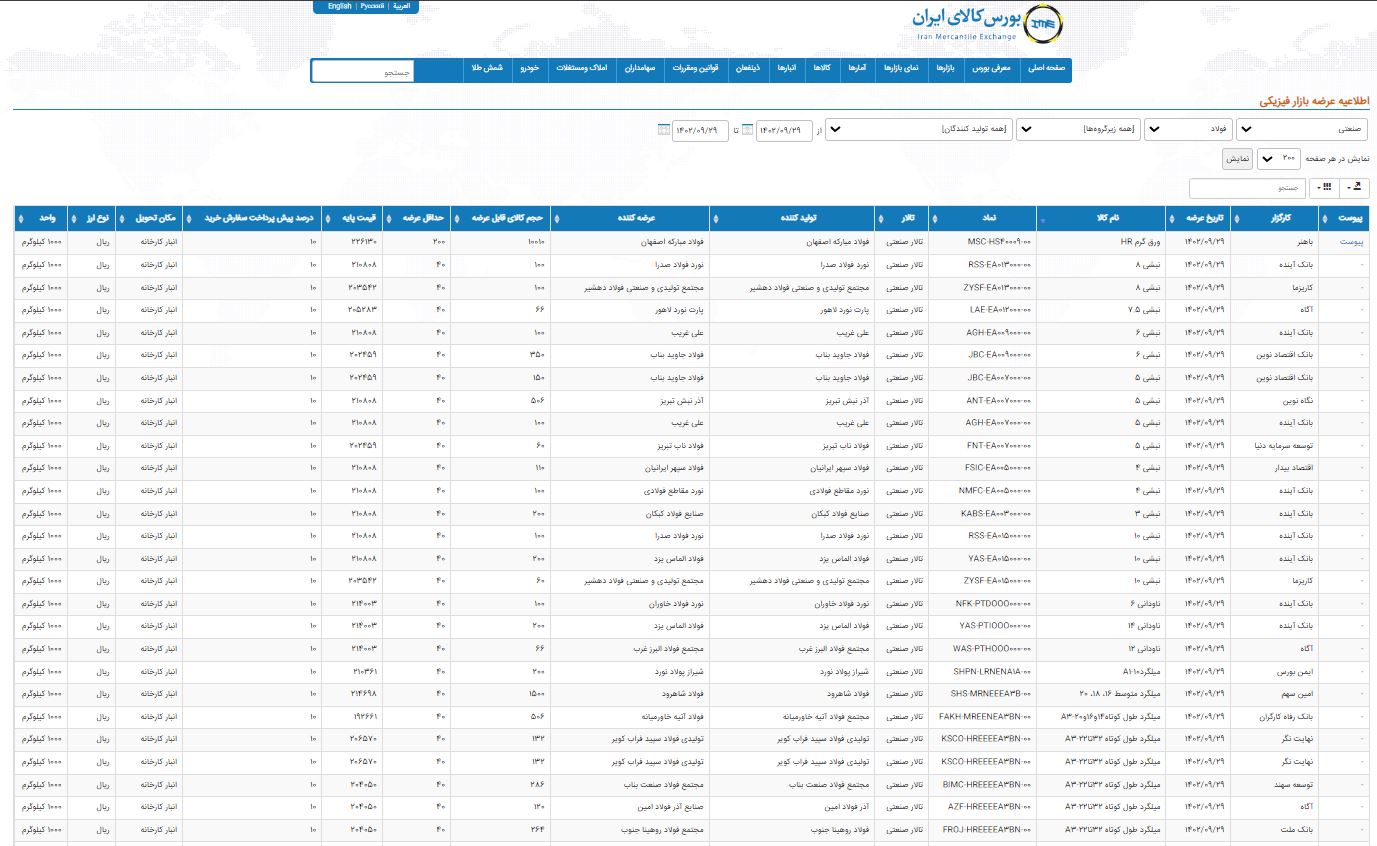Viewport: 1377px width, 846px height.
Task: Click the to-date input field
Action: (x=700, y=130)
